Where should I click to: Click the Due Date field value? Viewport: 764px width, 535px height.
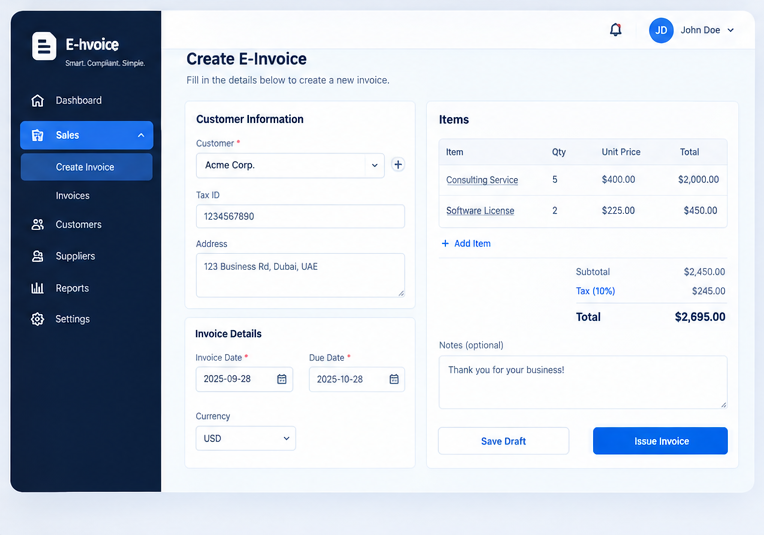[x=340, y=379]
